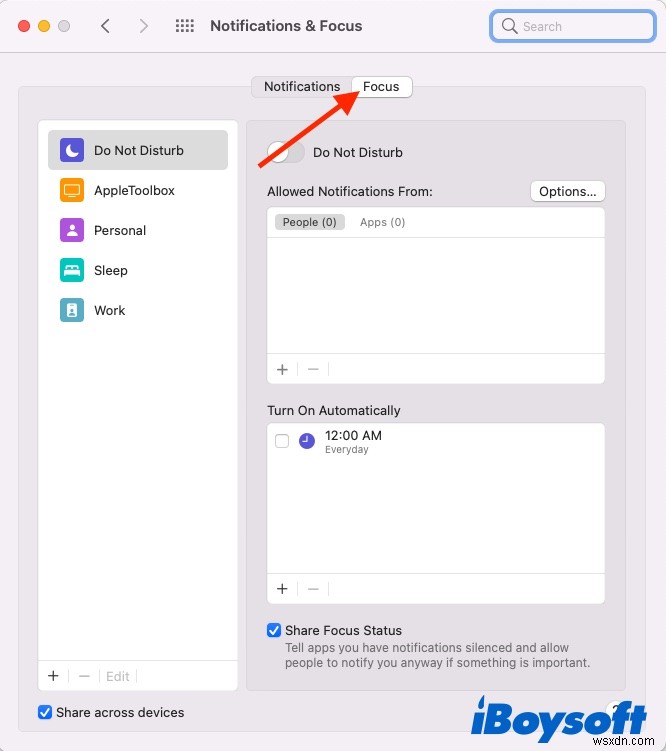Add an automation under Turn On Automatically
This screenshot has width=666, height=751.
[282, 589]
